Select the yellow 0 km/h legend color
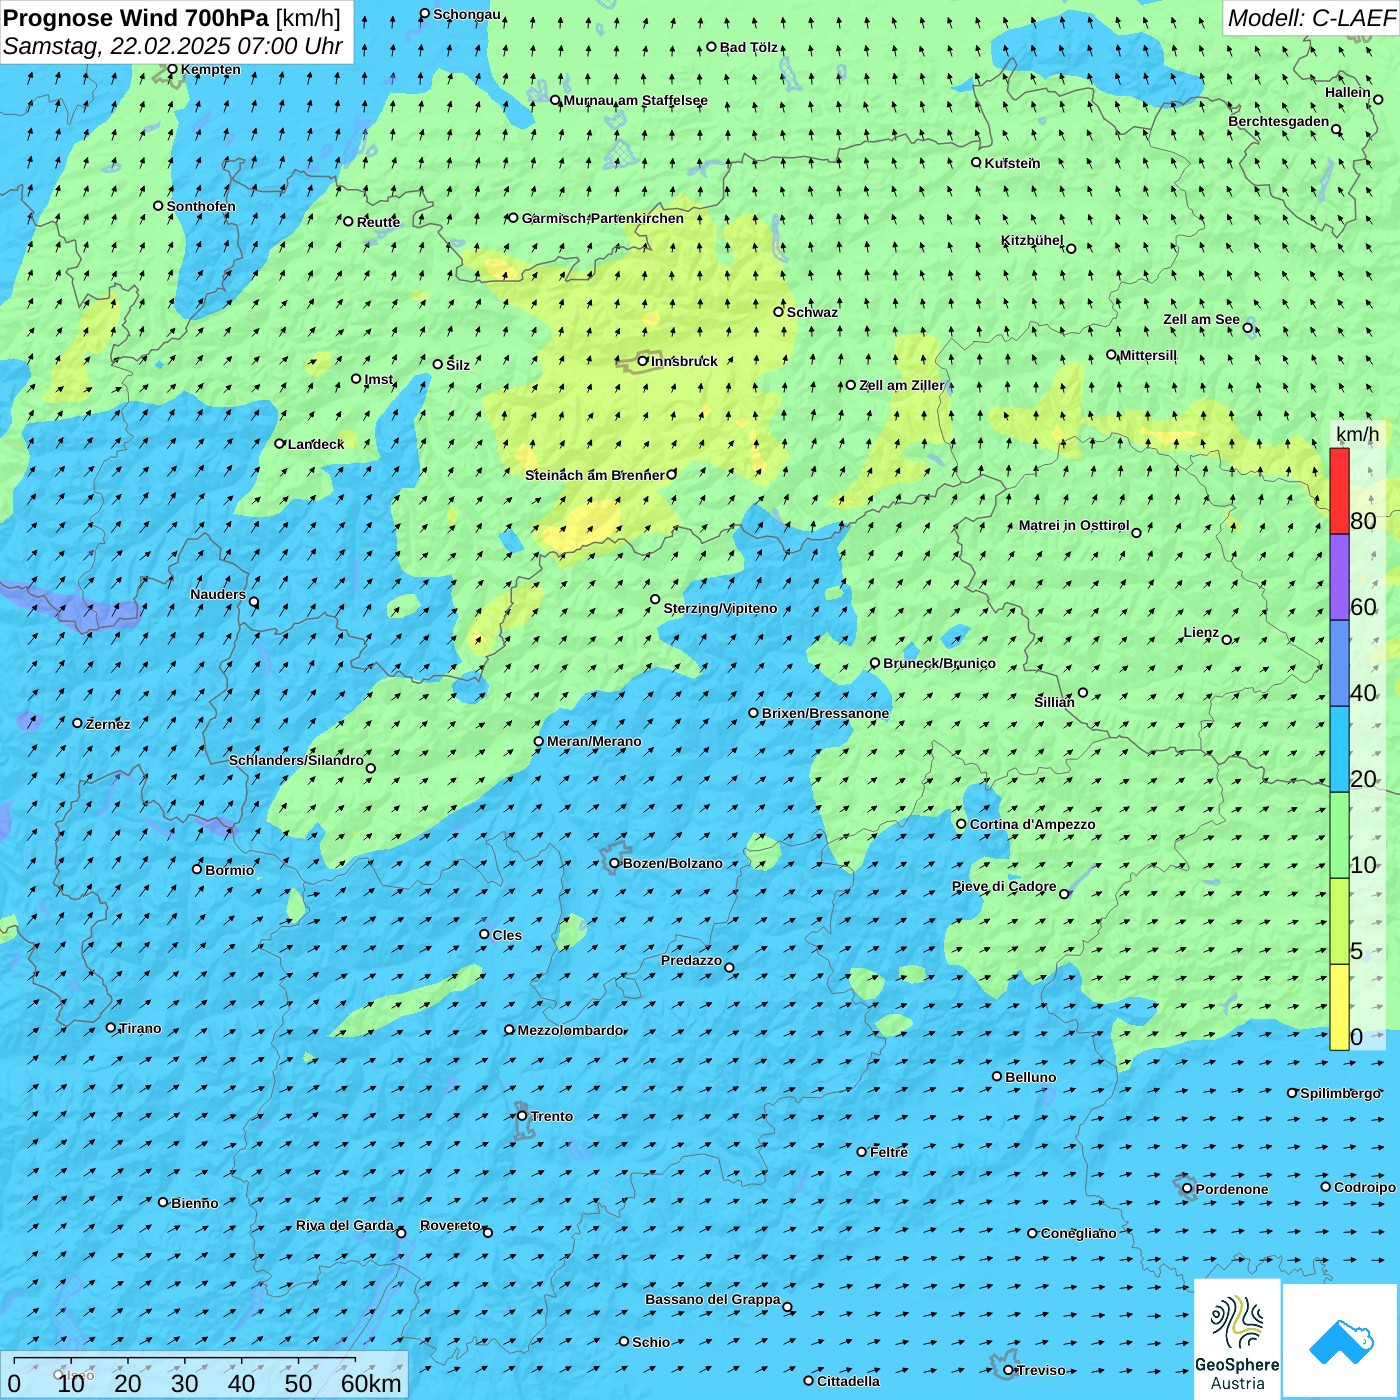Viewport: 1400px width, 1400px height. pyautogui.click(x=1339, y=1007)
